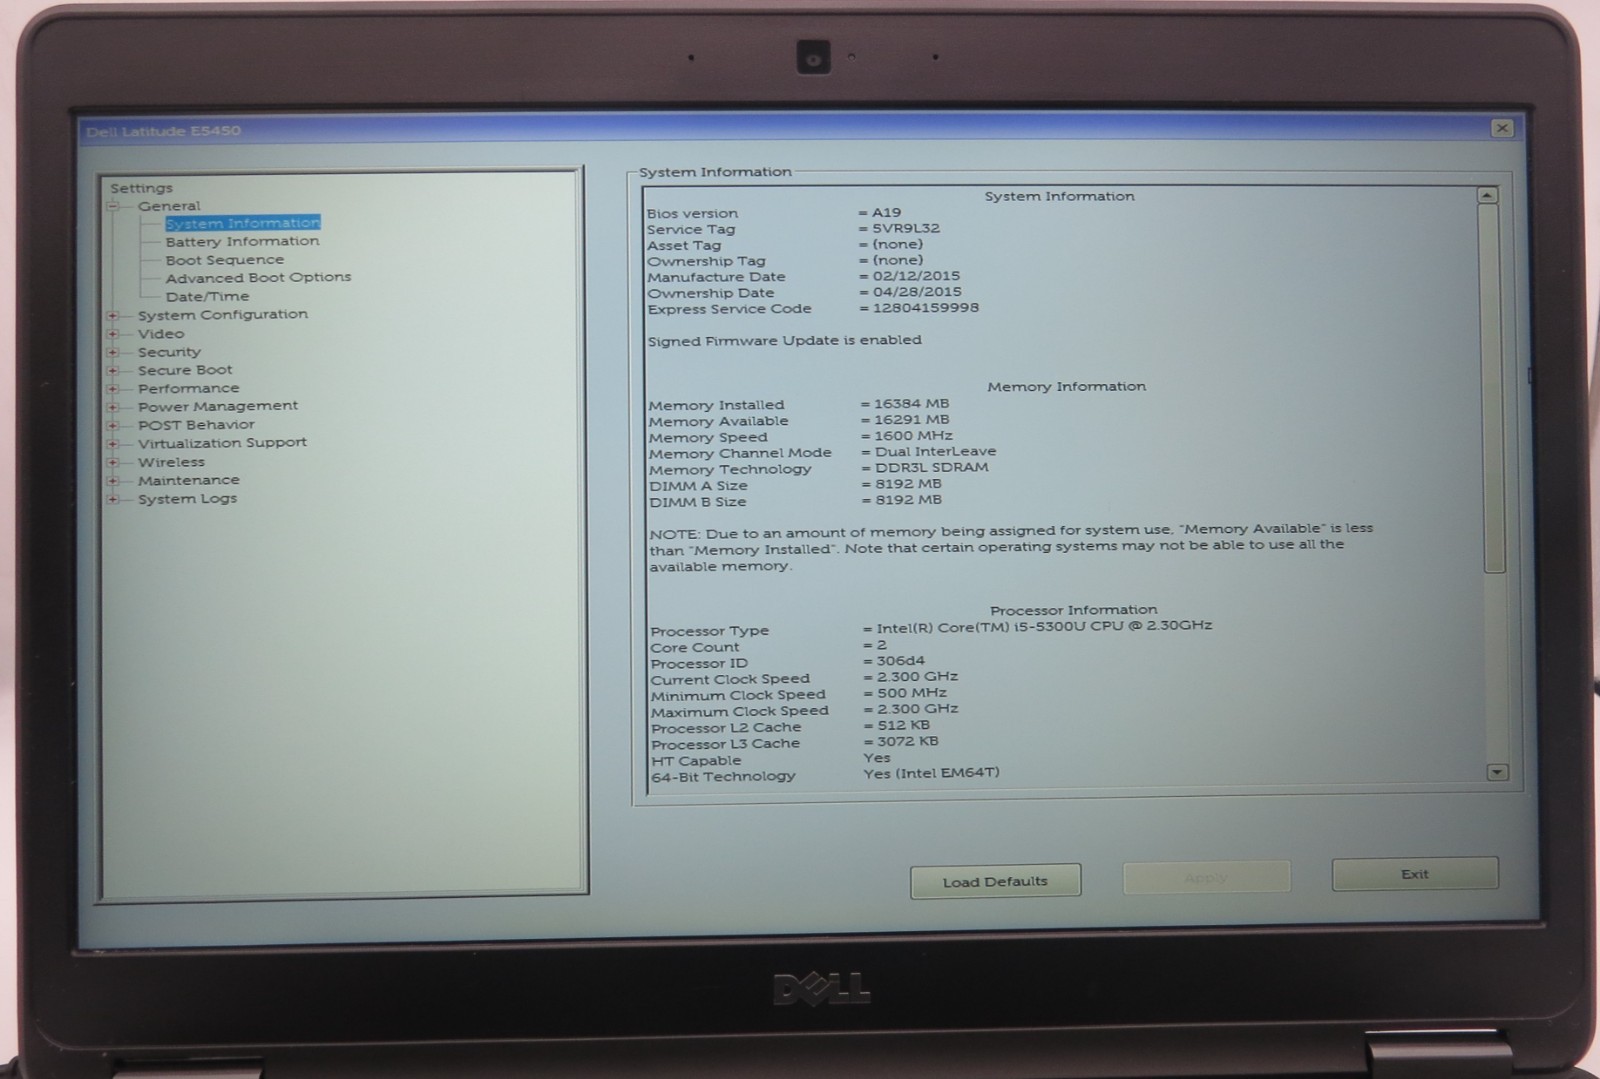The image size is (1600, 1079).
Task: Click the scrollbar down arrow
Action: [1496, 772]
